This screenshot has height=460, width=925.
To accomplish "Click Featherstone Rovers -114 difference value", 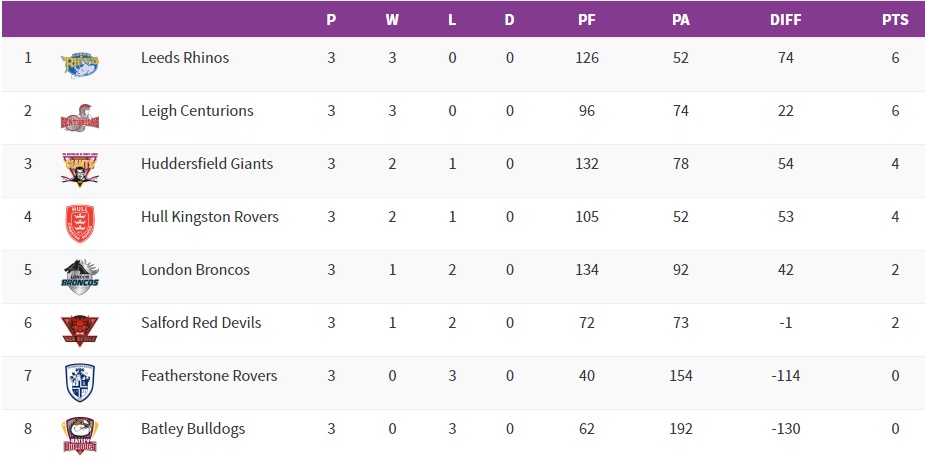I will (785, 376).
